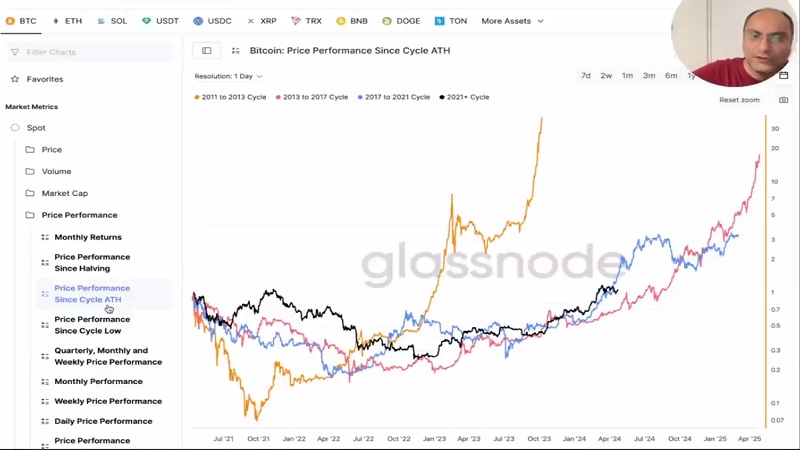Collapse the Price Performance folder
The image size is (800, 450).
point(78,215)
